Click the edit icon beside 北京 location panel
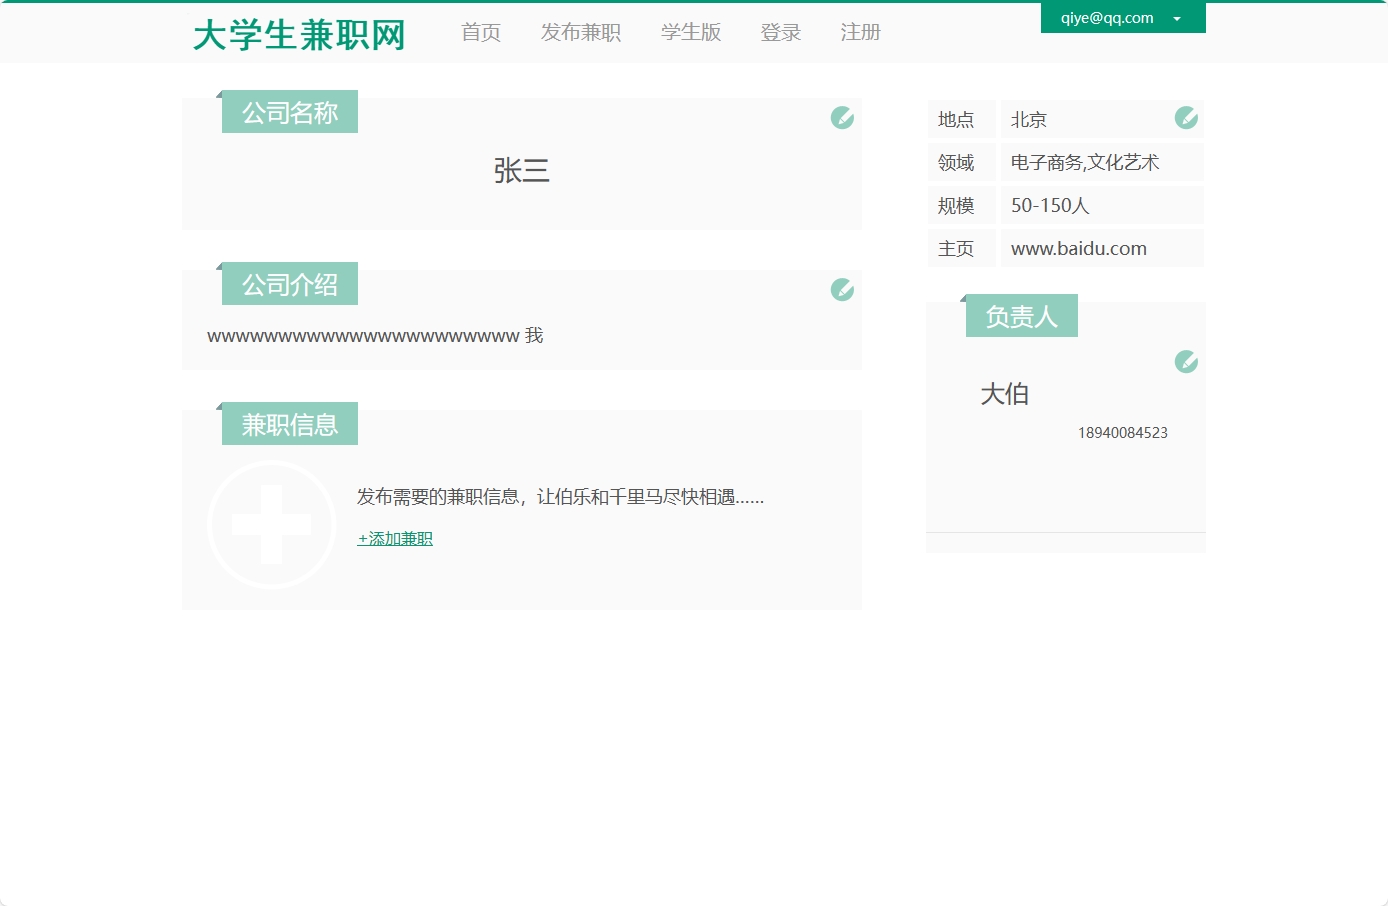 coord(1185,117)
